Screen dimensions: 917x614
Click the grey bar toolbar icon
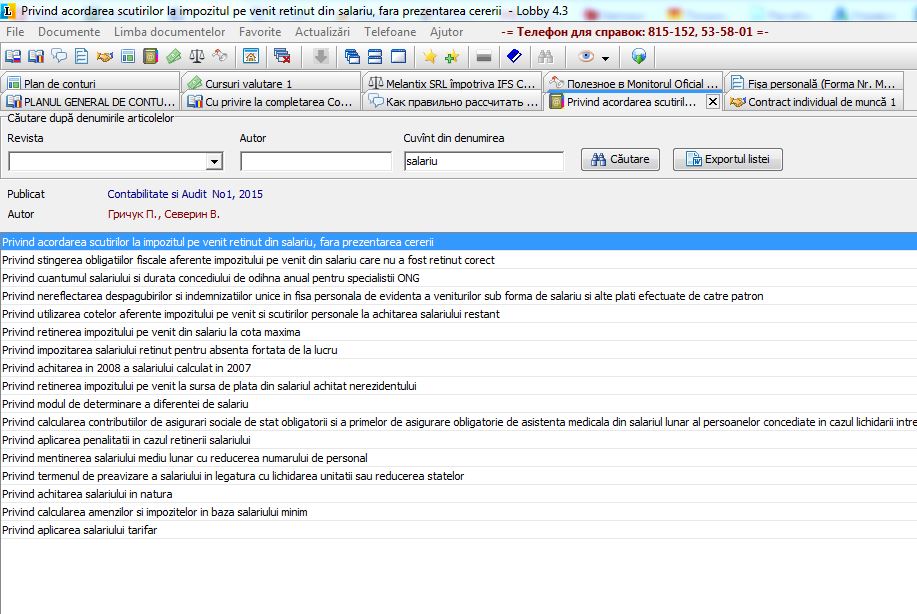click(x=484, y=57)
